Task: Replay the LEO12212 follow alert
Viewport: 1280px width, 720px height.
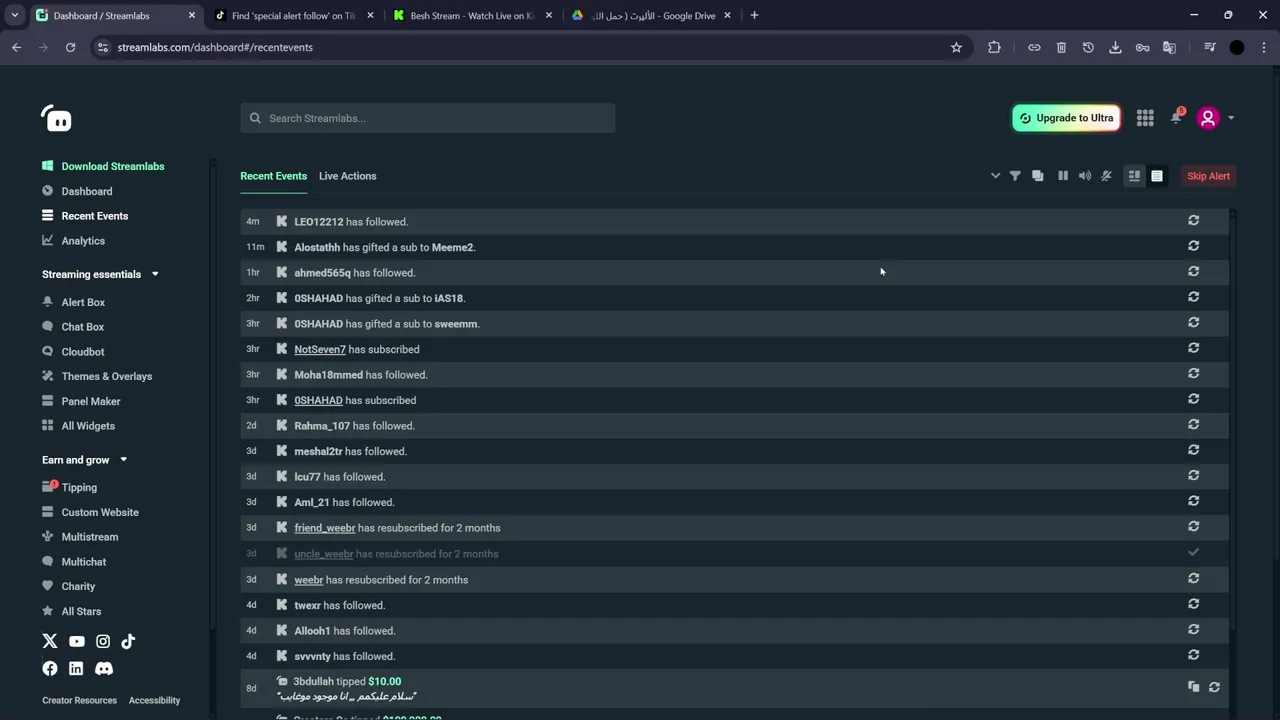Action: (1193, 220)
